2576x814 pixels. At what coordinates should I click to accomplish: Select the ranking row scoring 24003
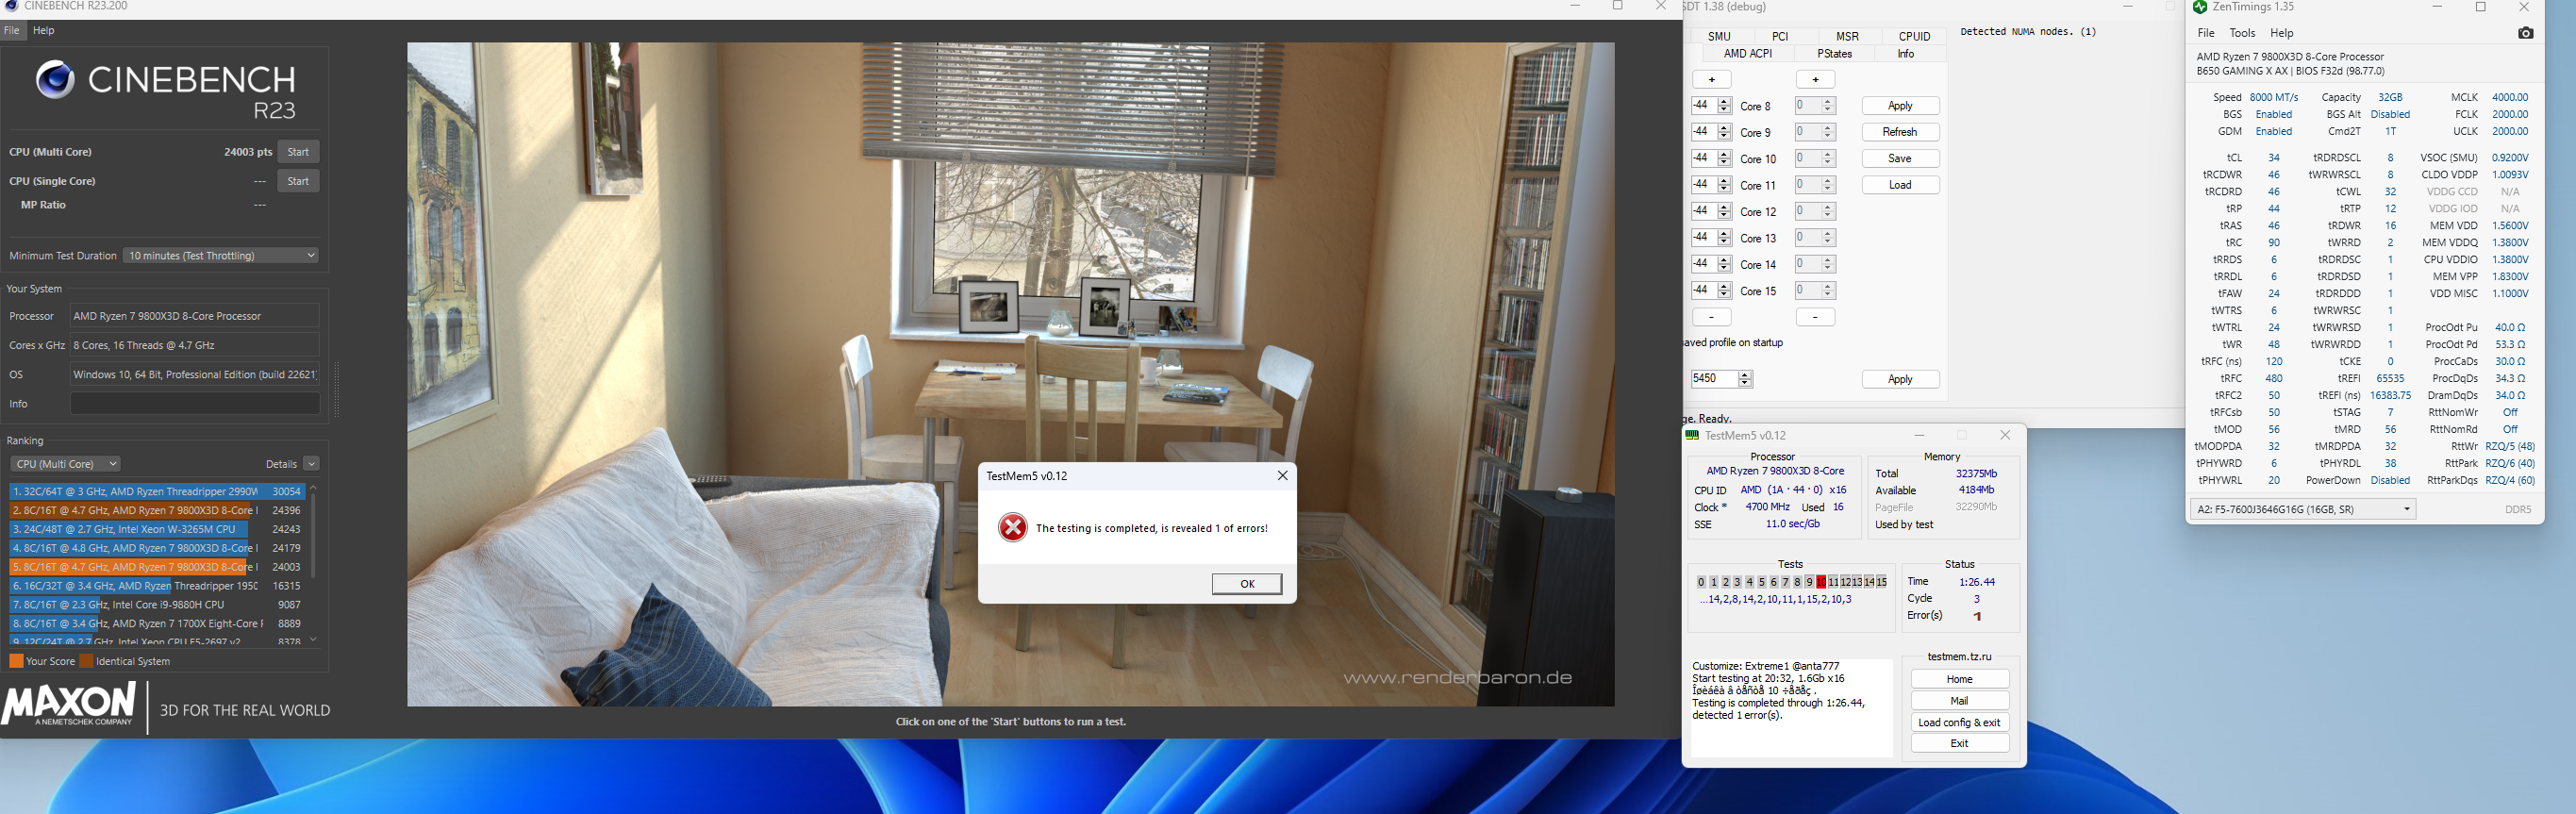pos(157,567)
